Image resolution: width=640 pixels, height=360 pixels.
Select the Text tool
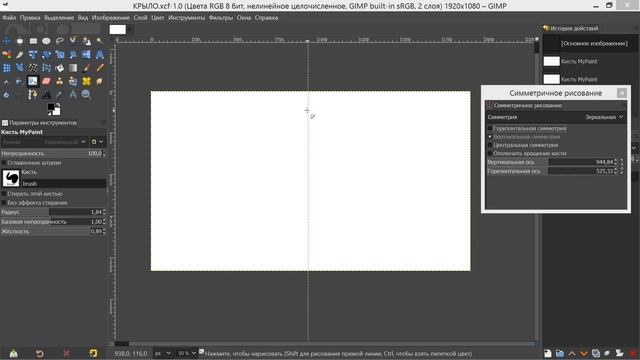click(x=46, y=95)
